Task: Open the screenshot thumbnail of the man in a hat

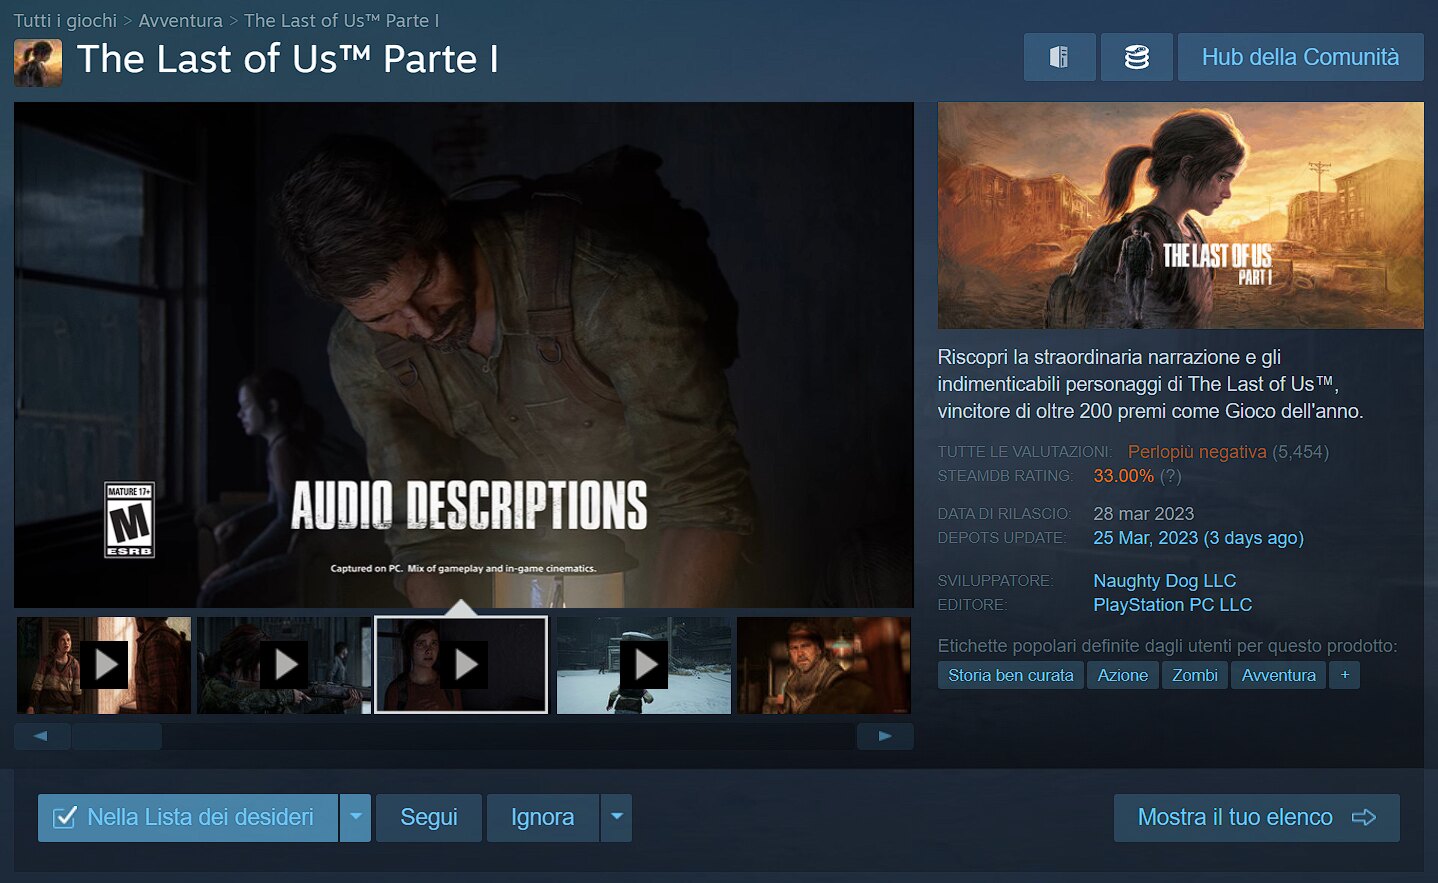Action: (824, 665)
